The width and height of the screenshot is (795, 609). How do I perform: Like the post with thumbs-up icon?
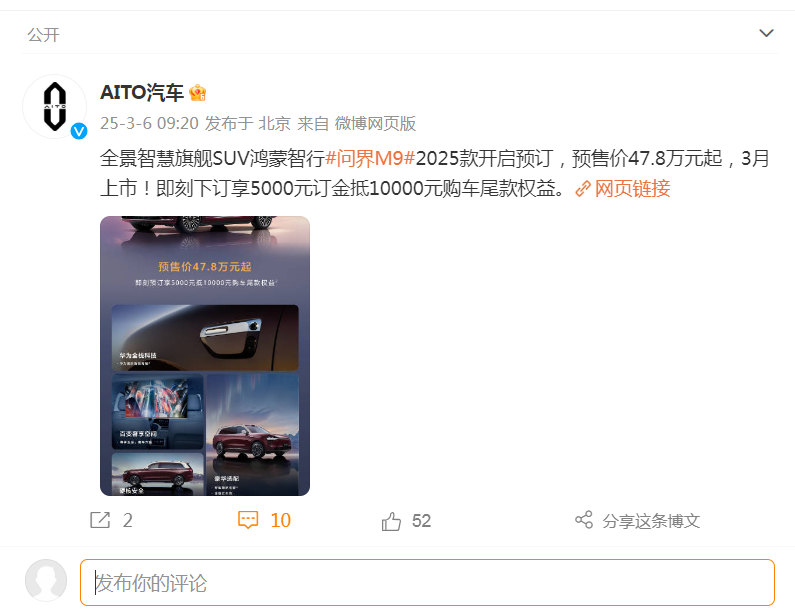(391, 521)
